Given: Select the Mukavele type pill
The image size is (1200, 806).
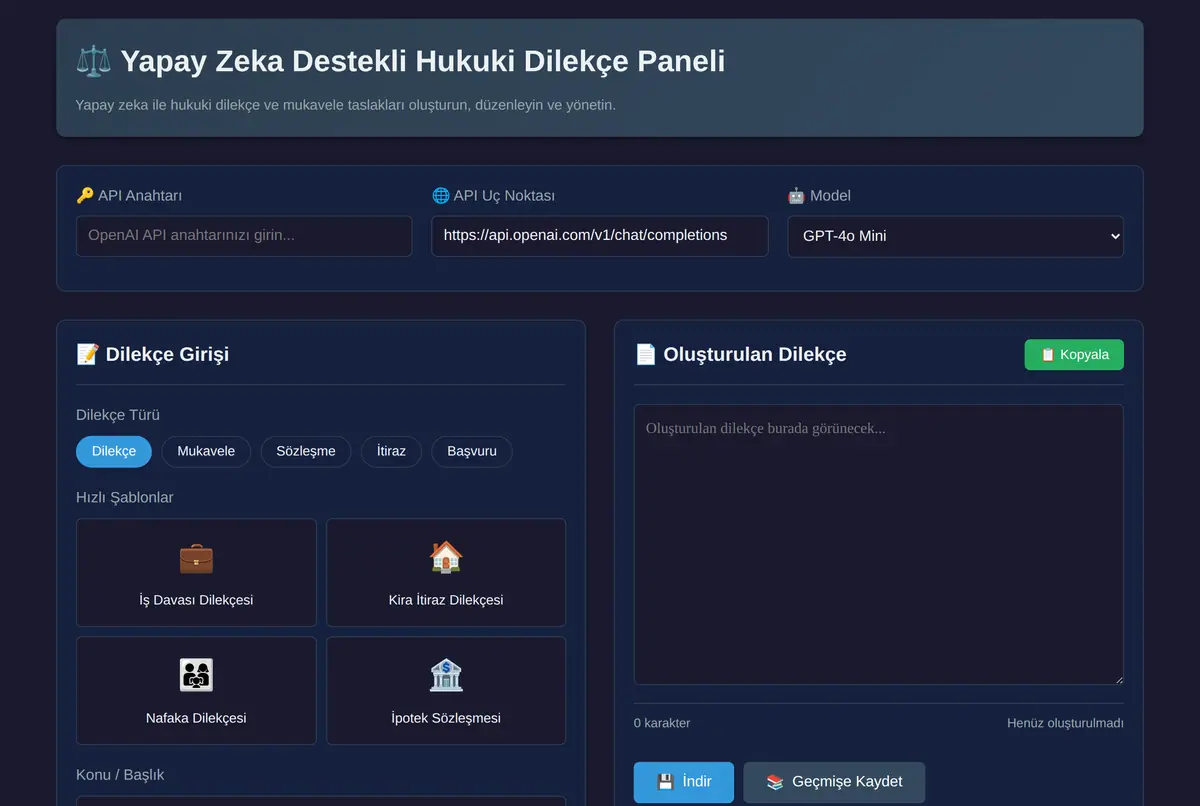Looking at the screenshot, I should coord(206,451).
